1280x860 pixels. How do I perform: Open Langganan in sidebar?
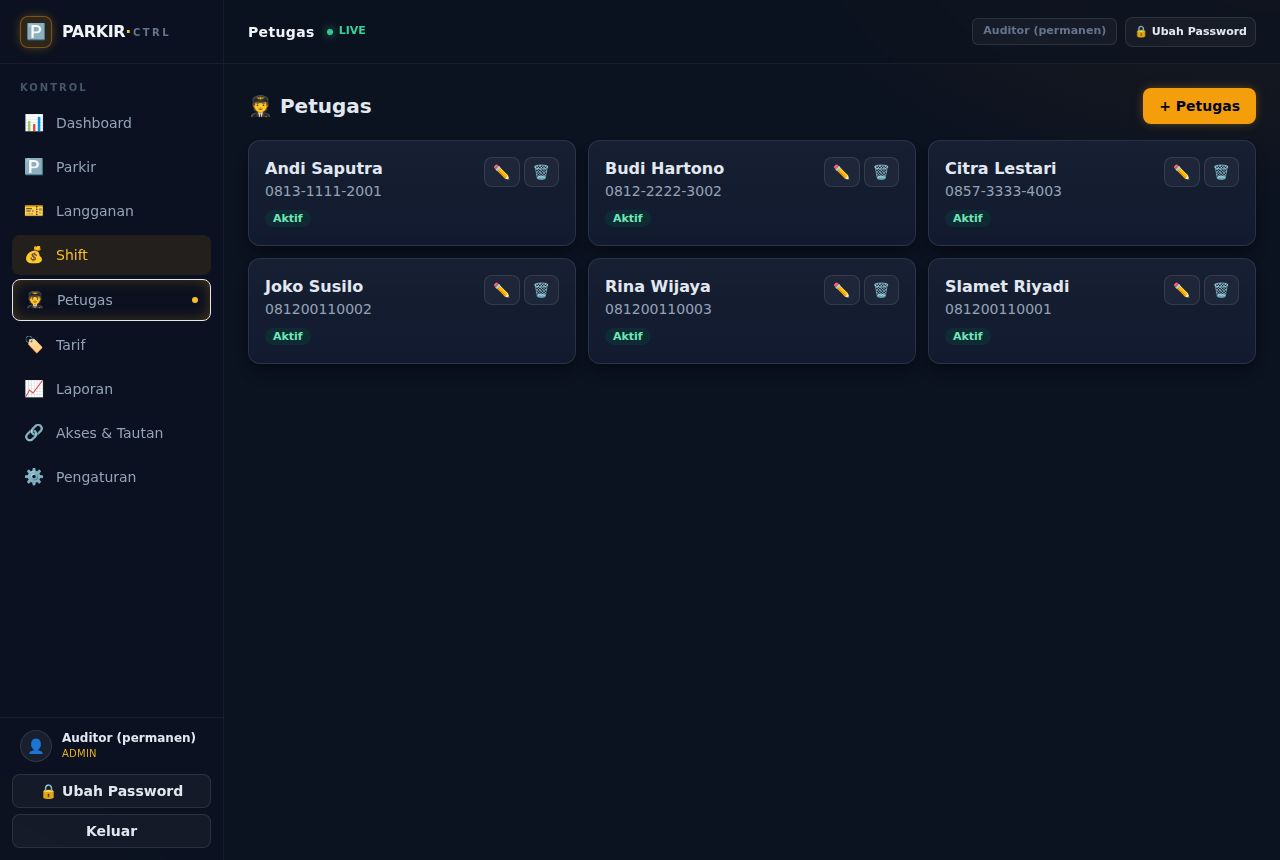(x=111, y=211)
